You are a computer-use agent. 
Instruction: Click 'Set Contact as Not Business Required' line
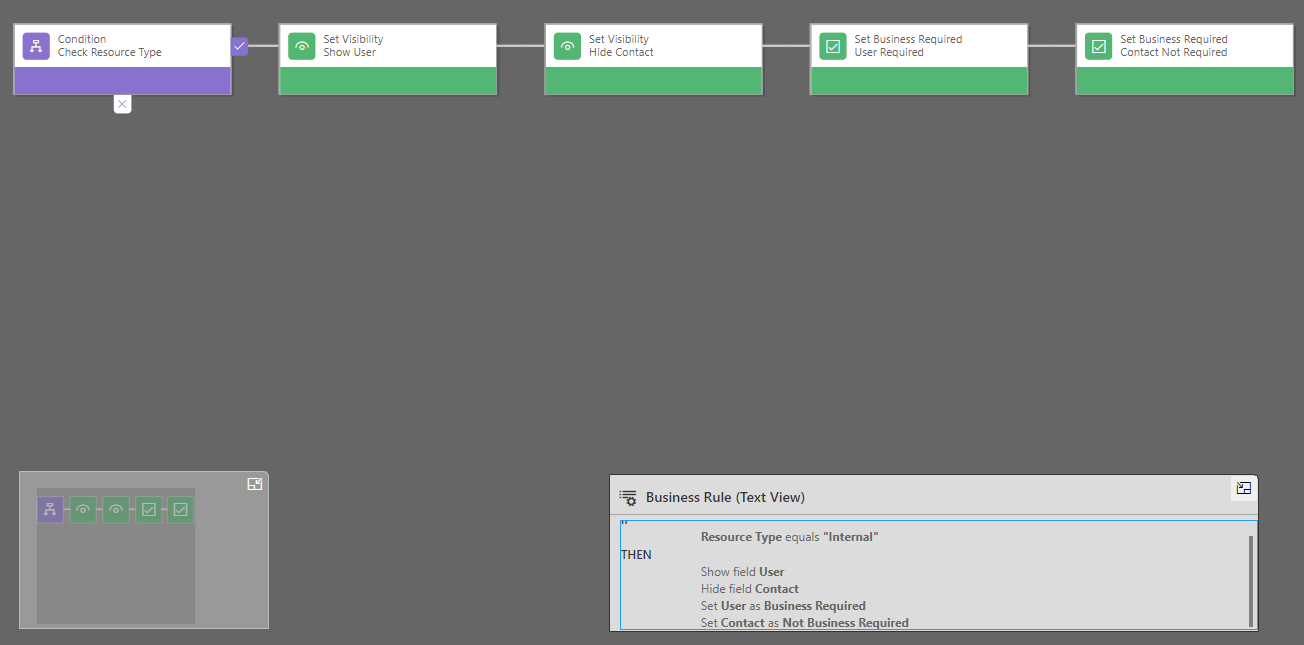pyautogui.click(x=804, y=623)
